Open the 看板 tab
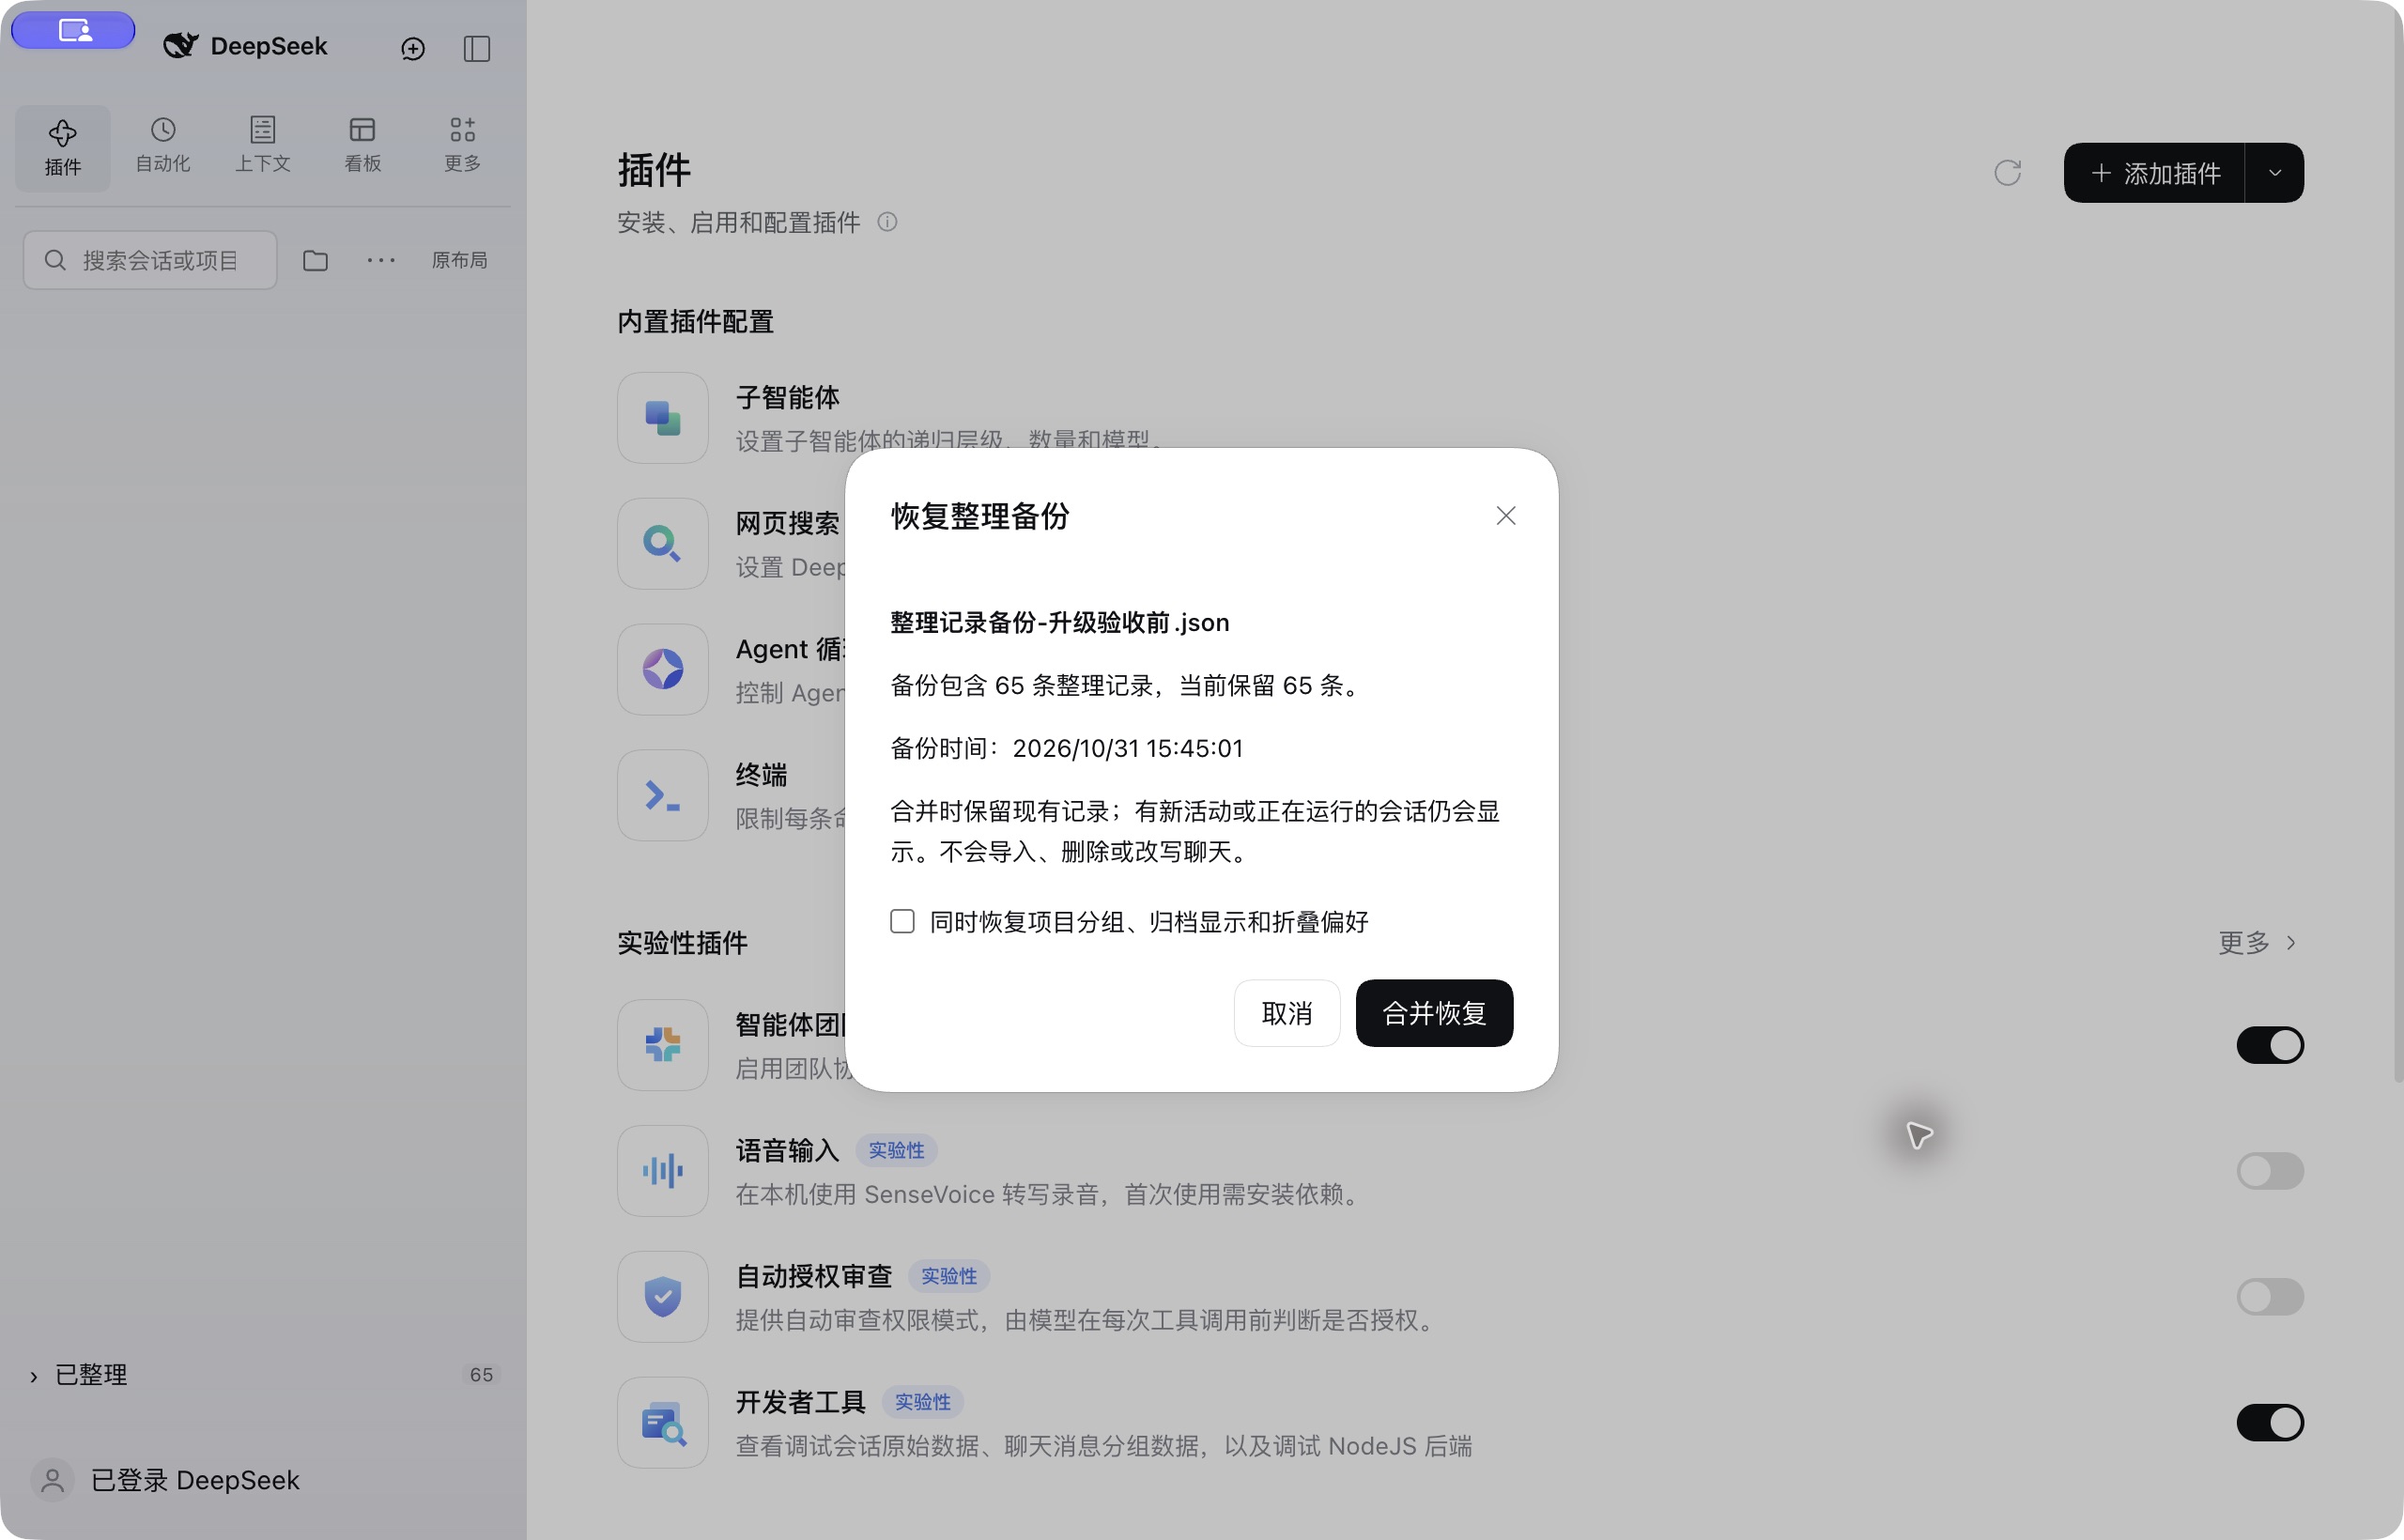The image size is (2404, 1540). (x=362, y=146)
